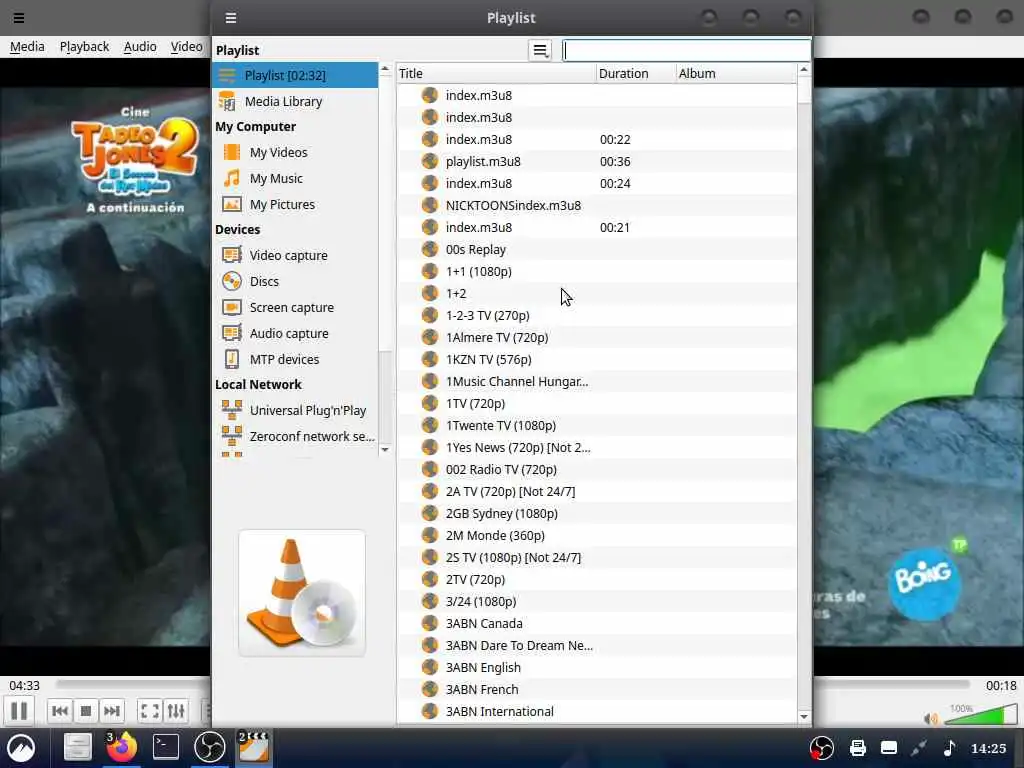This screenshot has height=768, width=1024.
Task: Open Video capture device
Action: 295,255
